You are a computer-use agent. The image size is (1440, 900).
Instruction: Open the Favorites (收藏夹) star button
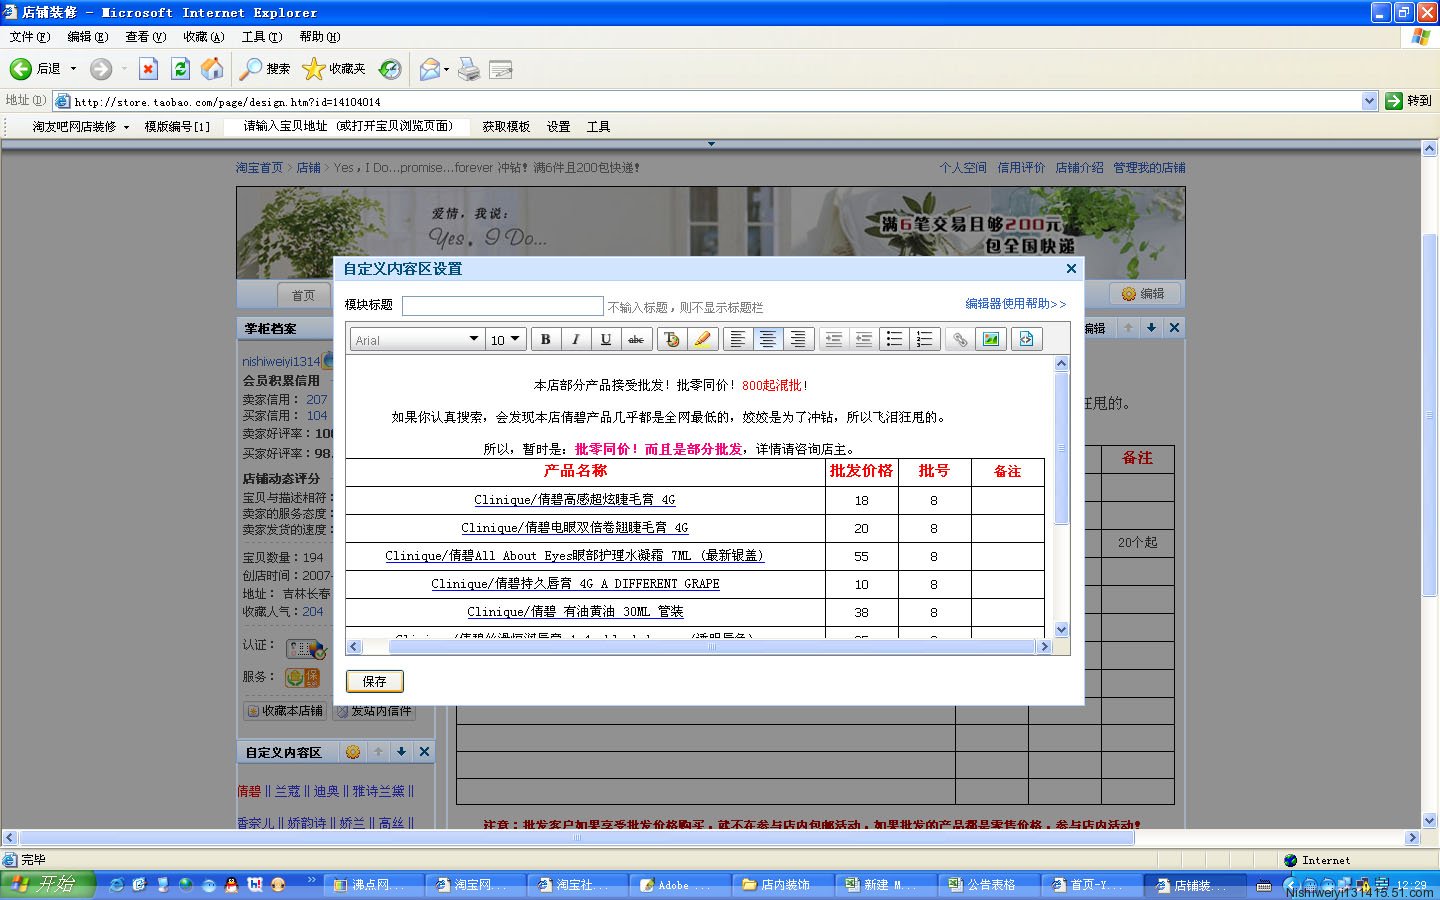coord(334,68)
